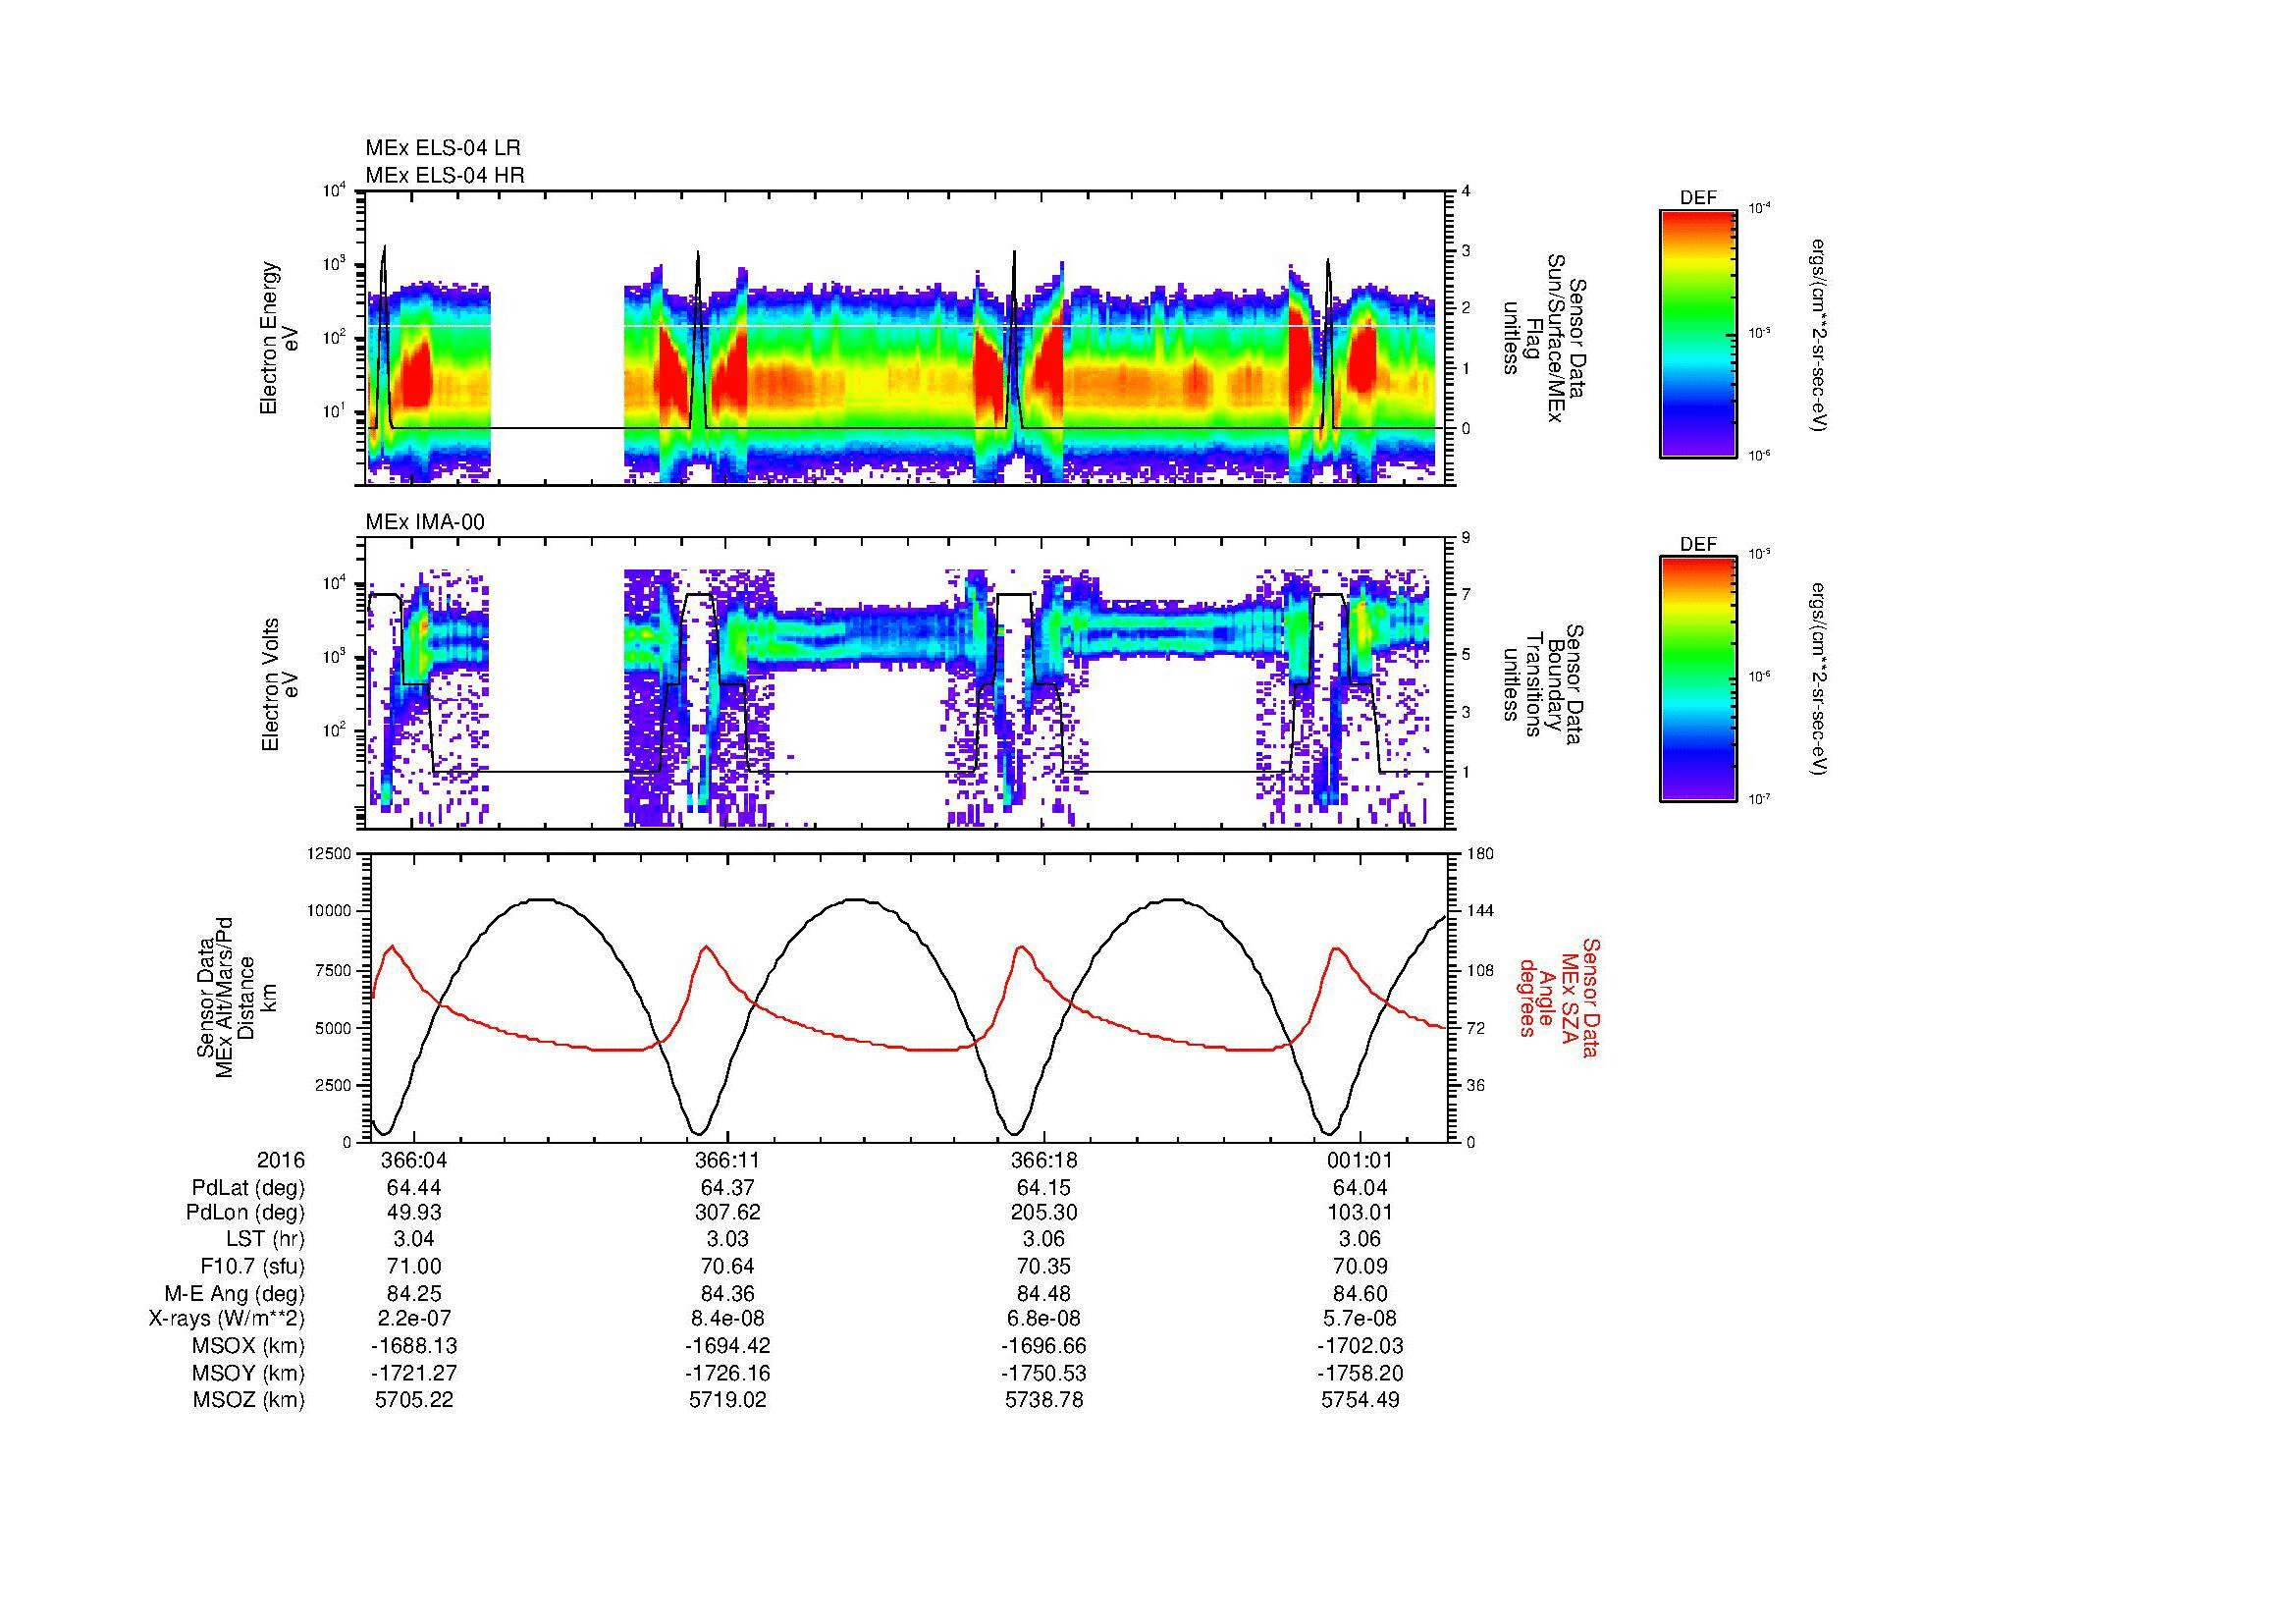
Task: Click the MSOX value -1694.42
Action: coord(728,1346)
